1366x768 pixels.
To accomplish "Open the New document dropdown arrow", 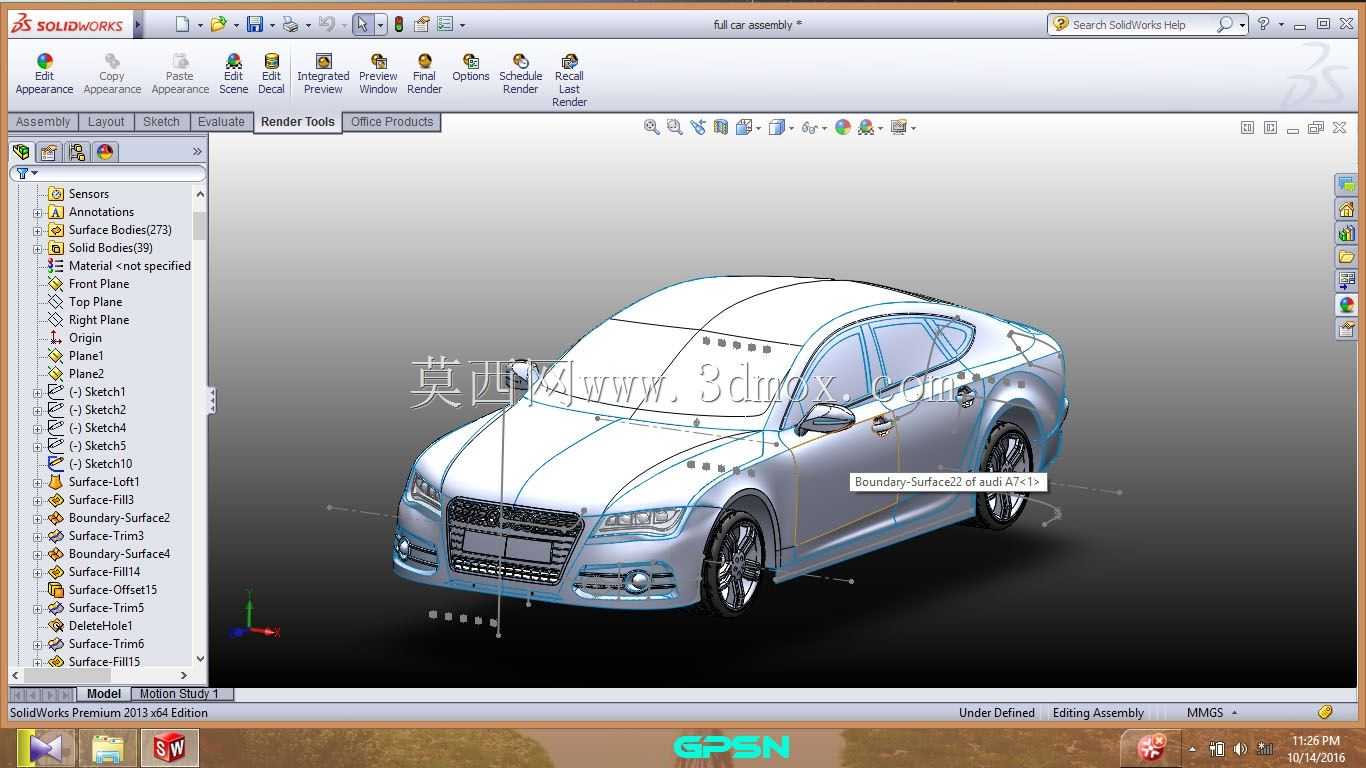I will [x=200, y=25].
